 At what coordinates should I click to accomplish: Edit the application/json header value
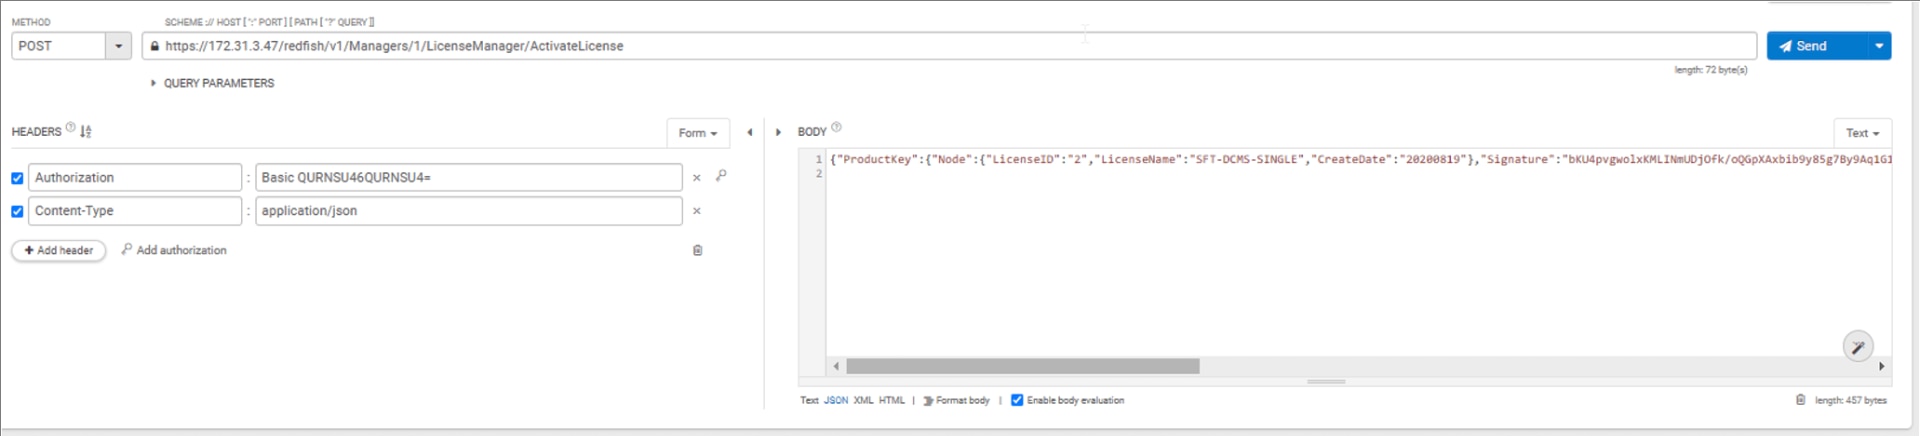[469, 211]
